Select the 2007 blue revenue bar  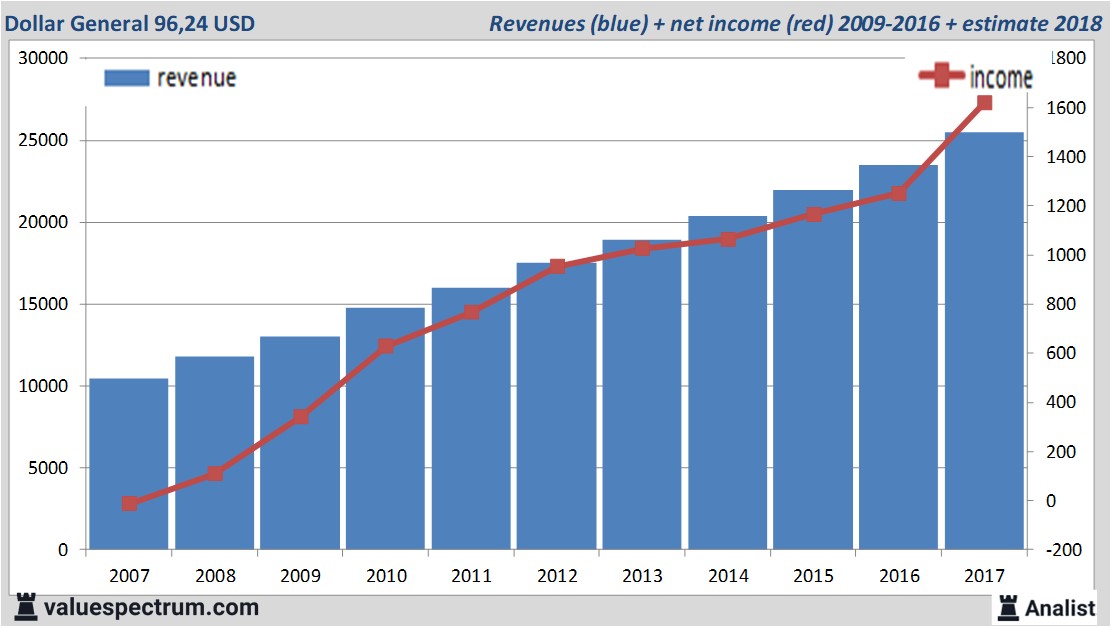coord(129,464)
